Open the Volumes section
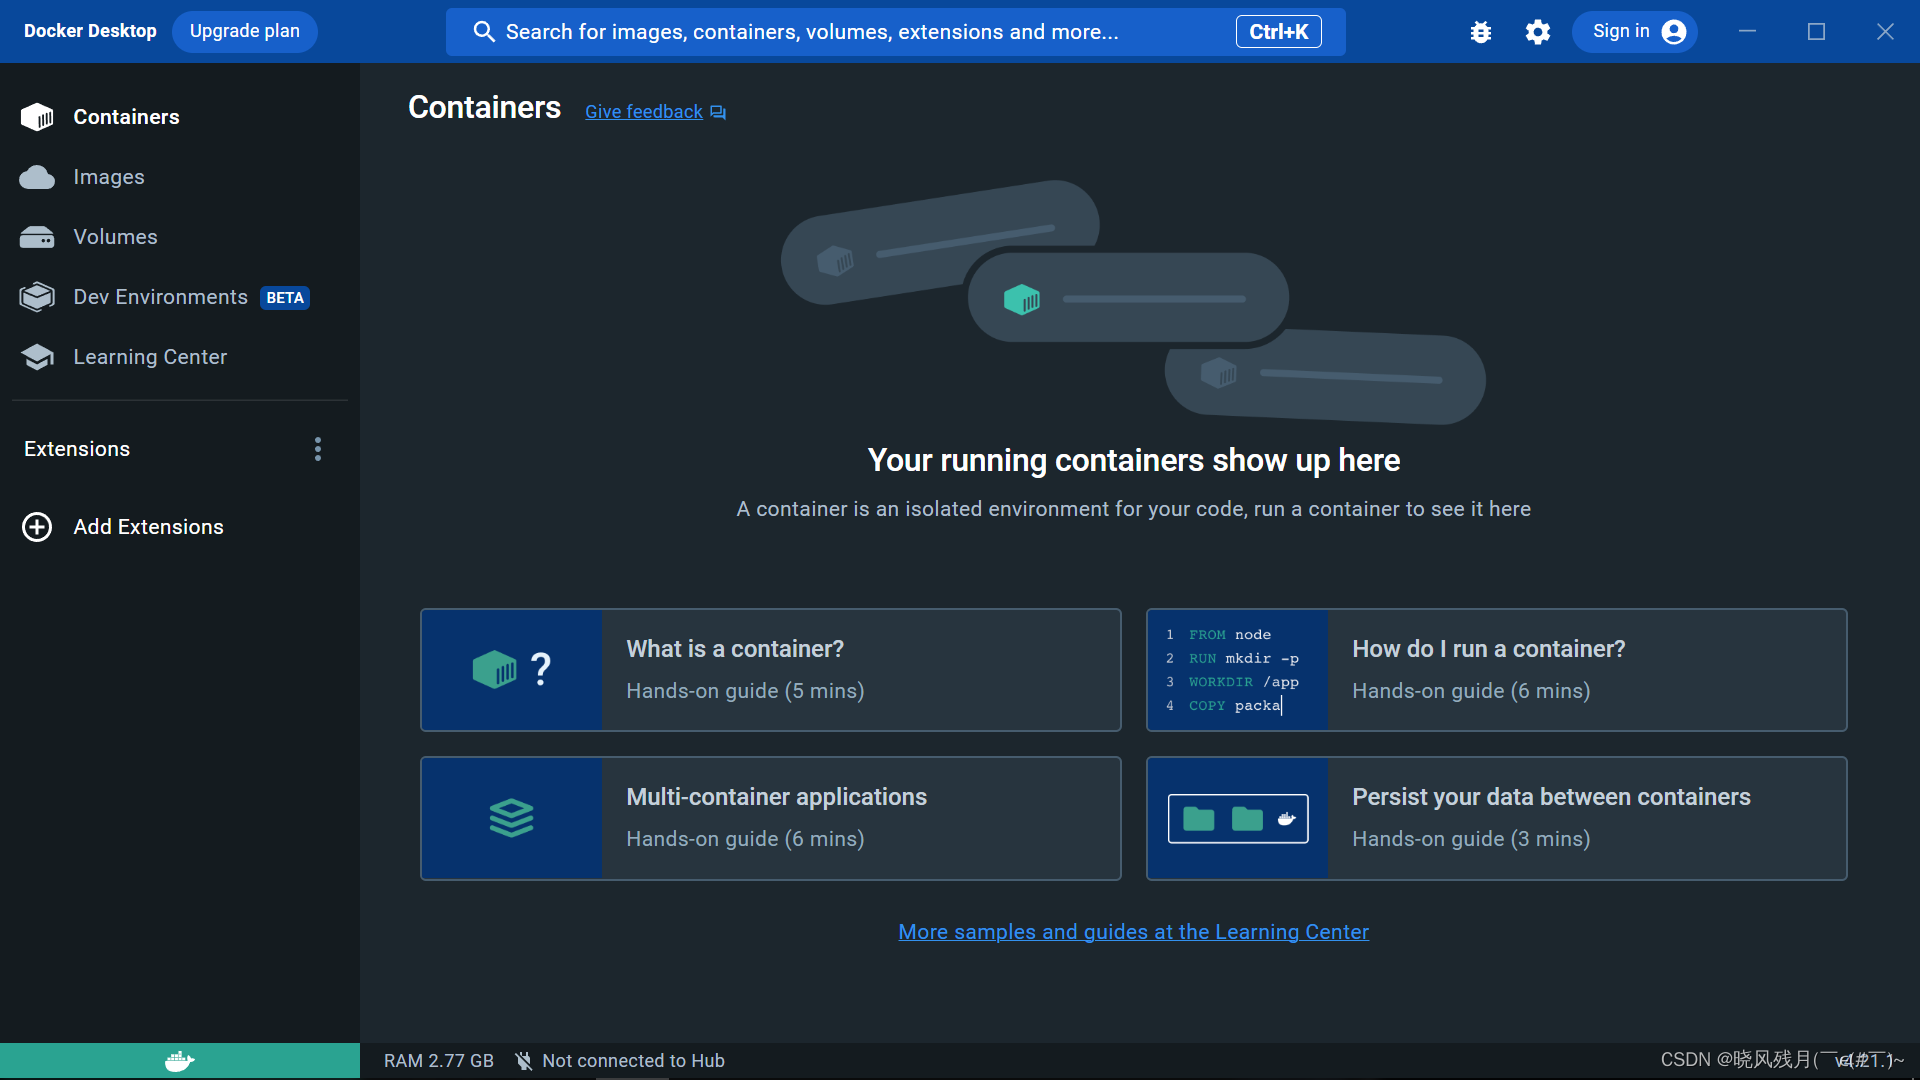Image resolution: width=1920 pixels, height=1080 pixels. pyautogui.click(x=115, y=236)
